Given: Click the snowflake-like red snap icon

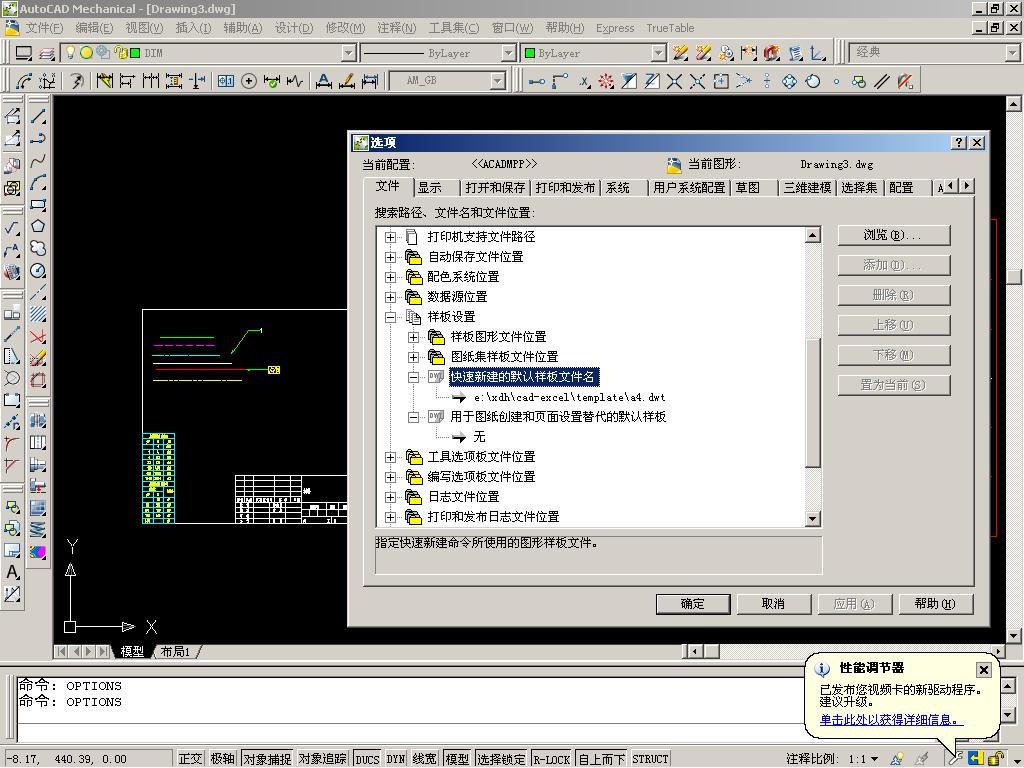Looking at the screenshot, I should pyautogui.click(x=606, y=81).
